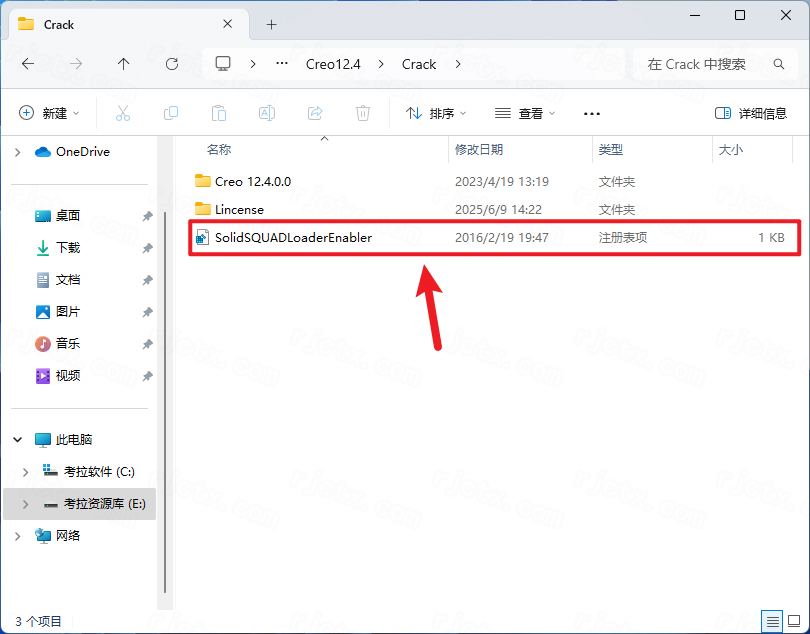810x634 pixels.
Task: Unpin 视频 using its pin icon
Action: coord(148,376)
